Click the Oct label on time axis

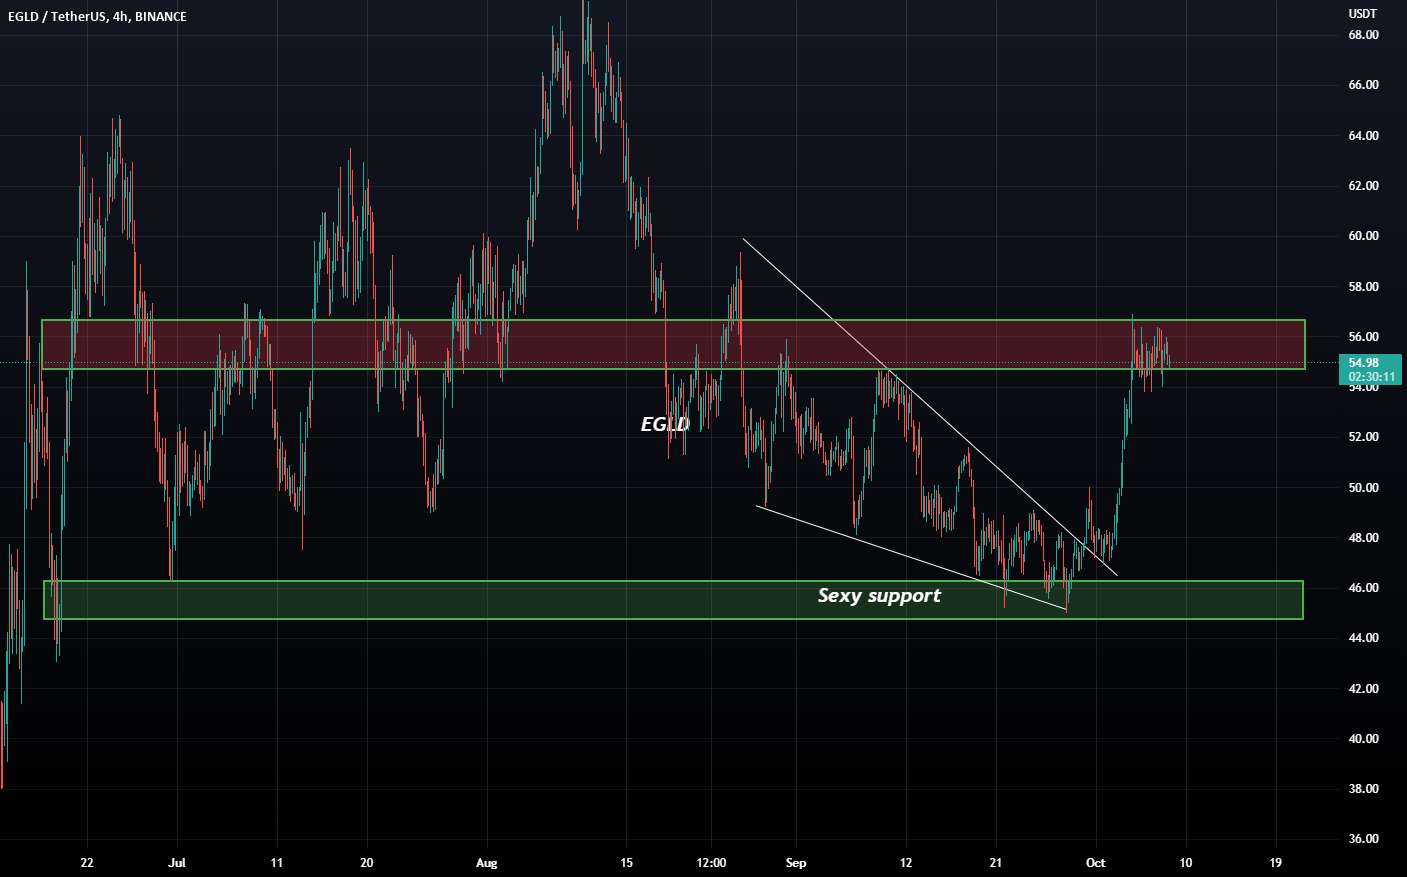tap(1096, 862)
